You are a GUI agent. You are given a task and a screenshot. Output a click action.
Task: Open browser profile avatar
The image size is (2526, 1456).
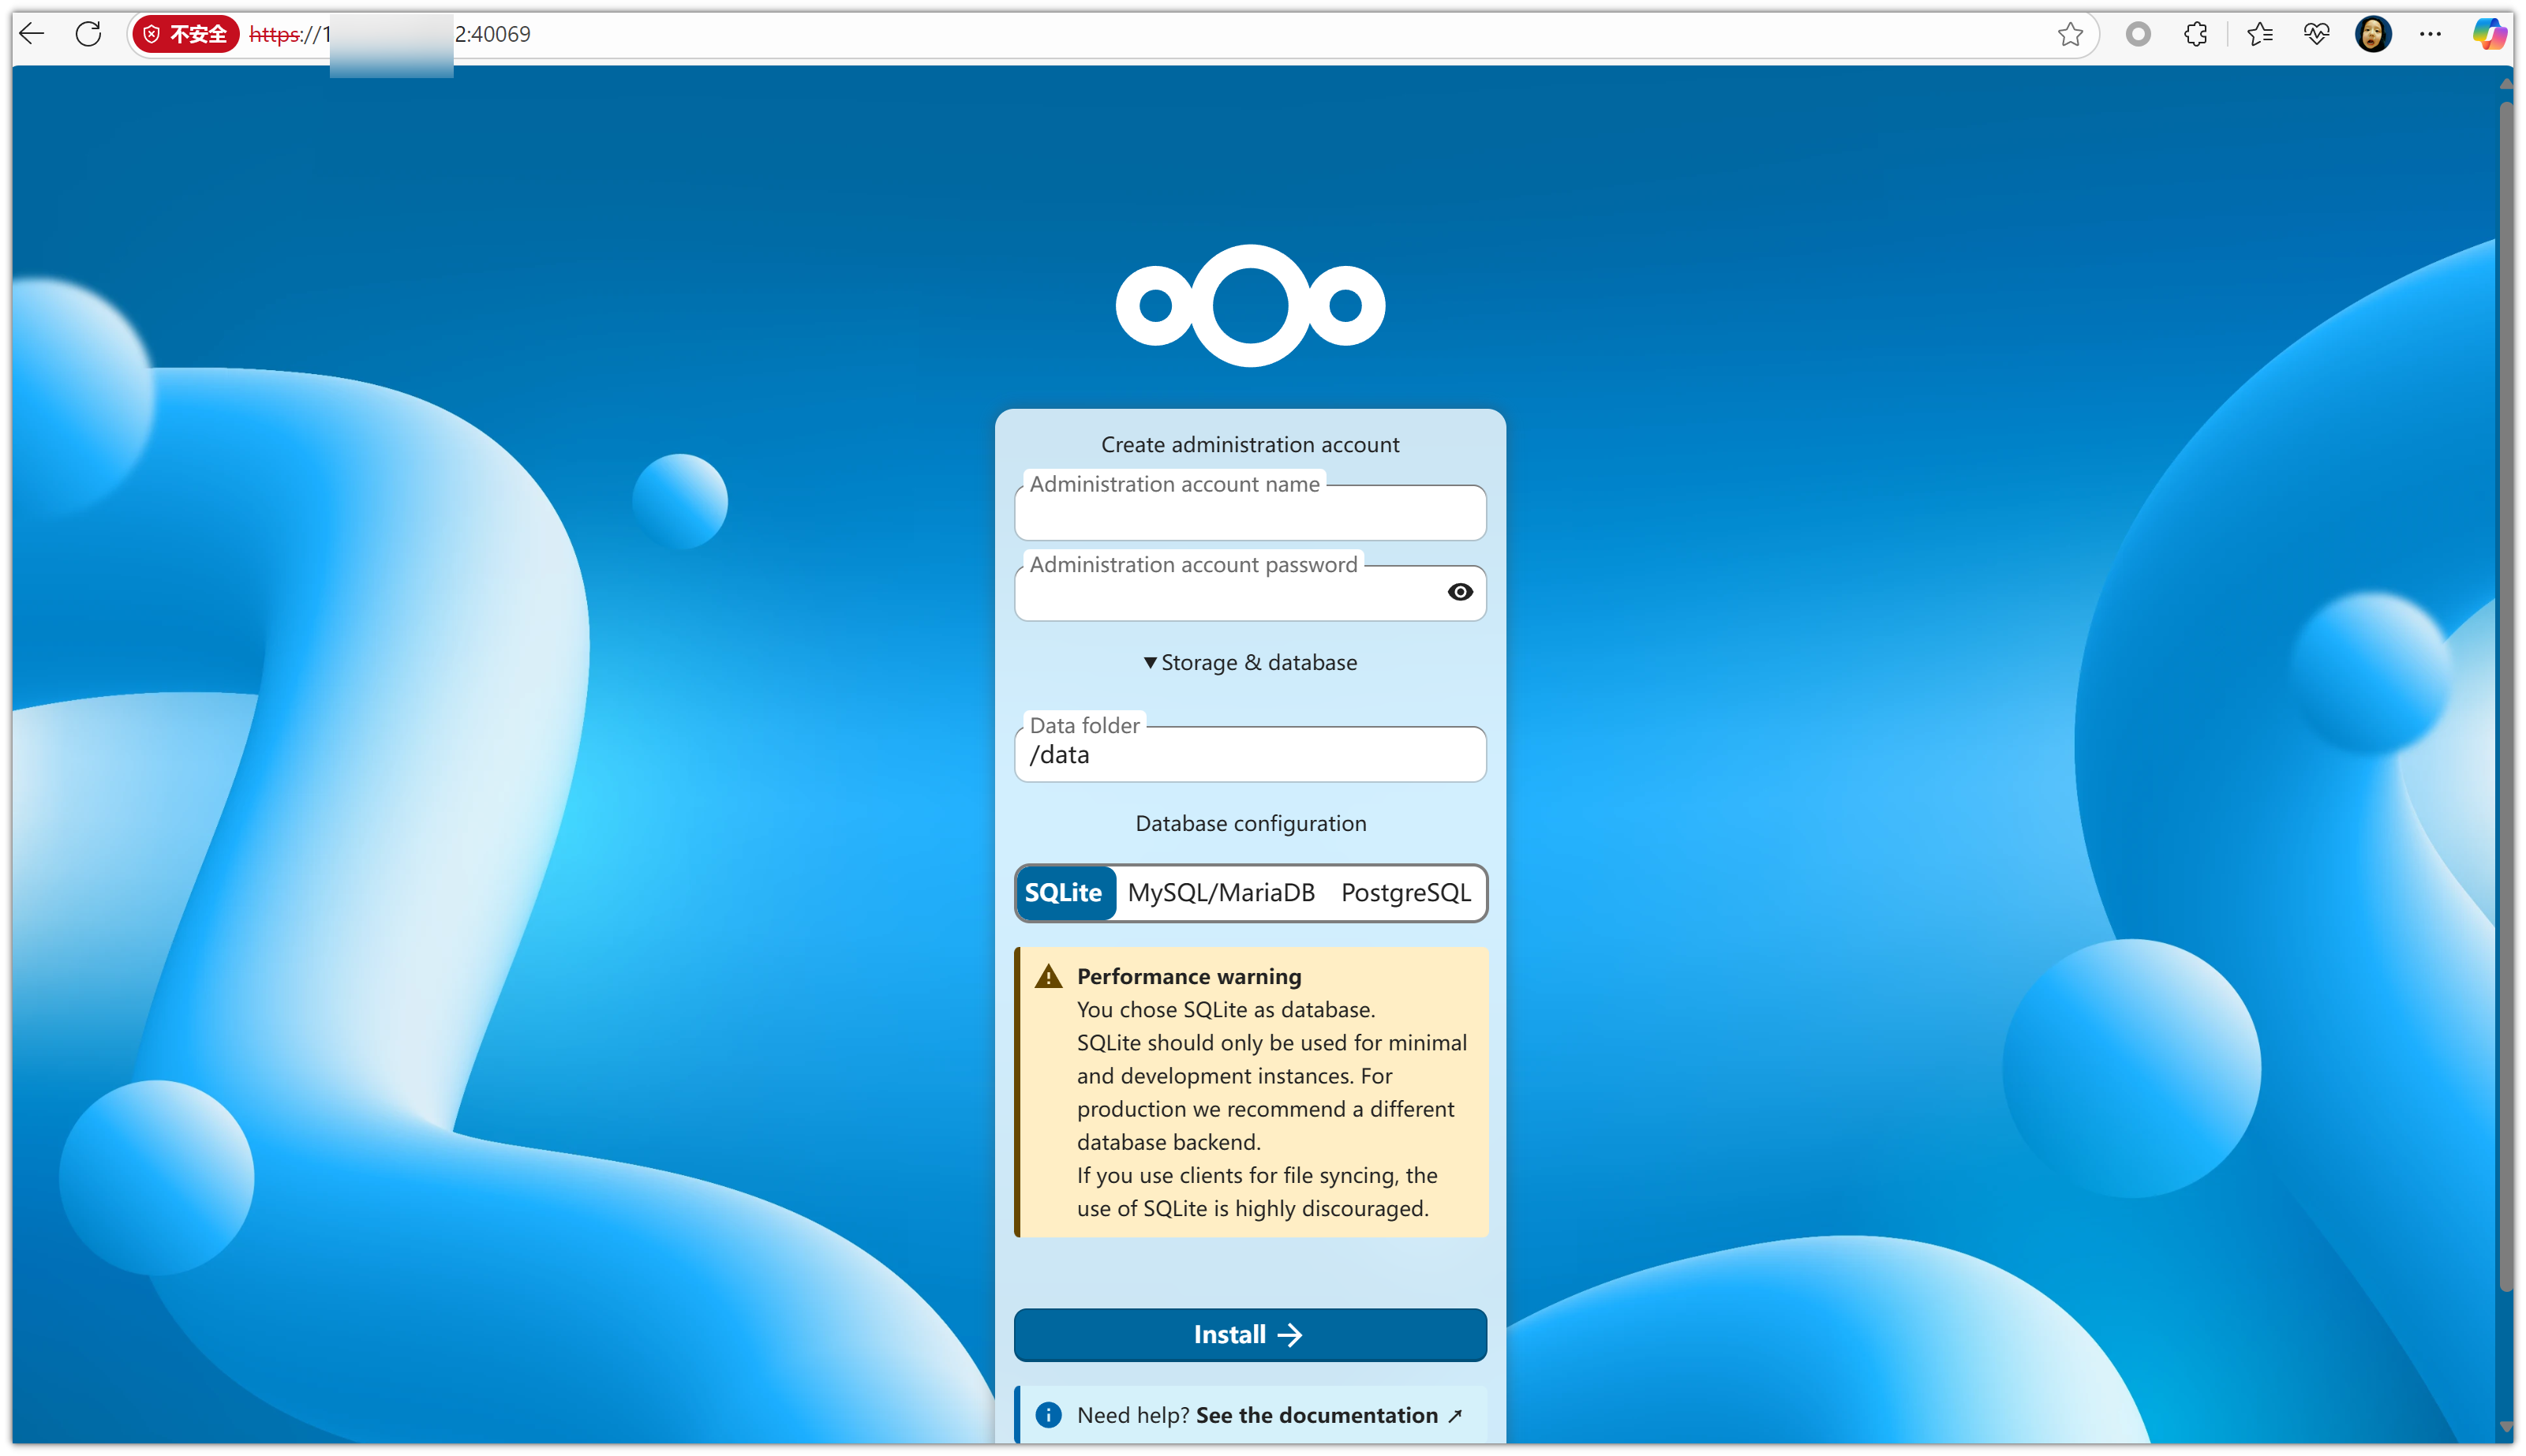click(2372, 34)
